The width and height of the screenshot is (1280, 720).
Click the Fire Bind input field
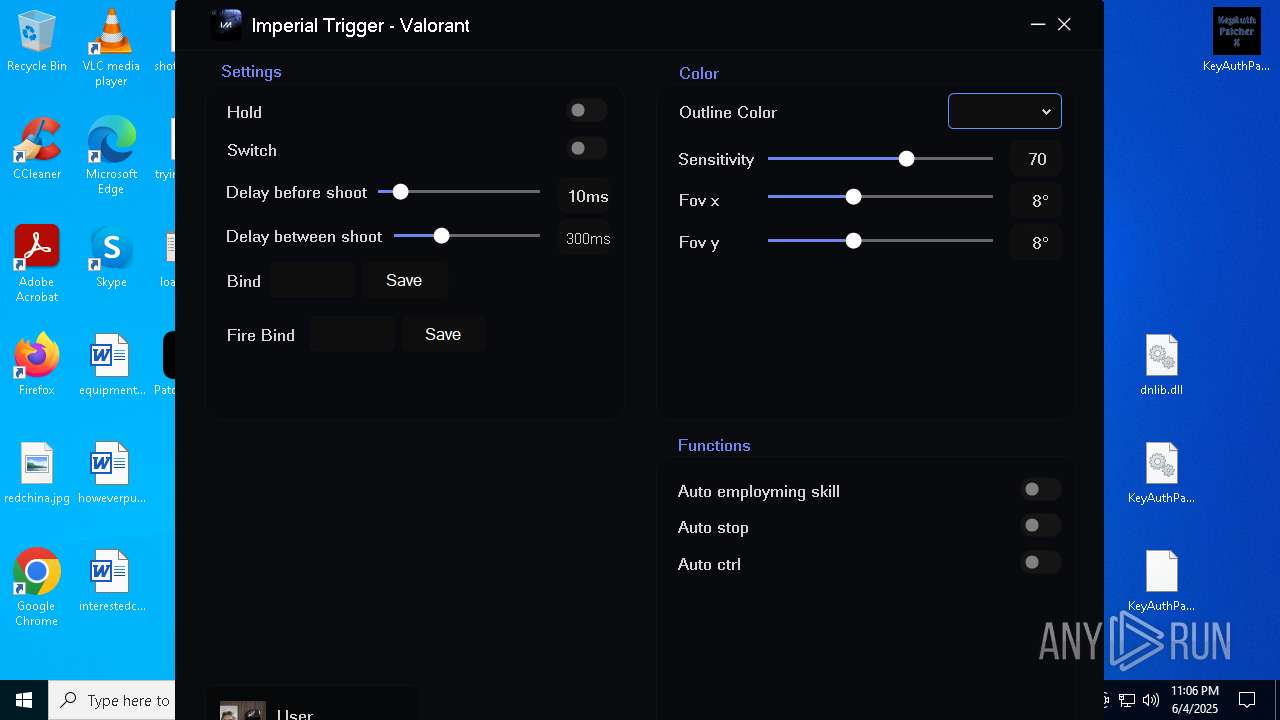pos(352,334)
